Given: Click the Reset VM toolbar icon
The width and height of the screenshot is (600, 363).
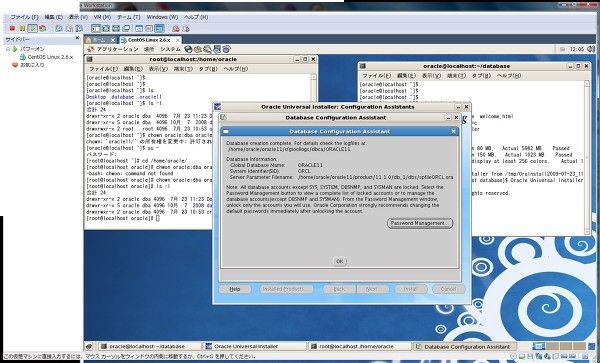Looking at the screenshot, I should click(42, 28).
